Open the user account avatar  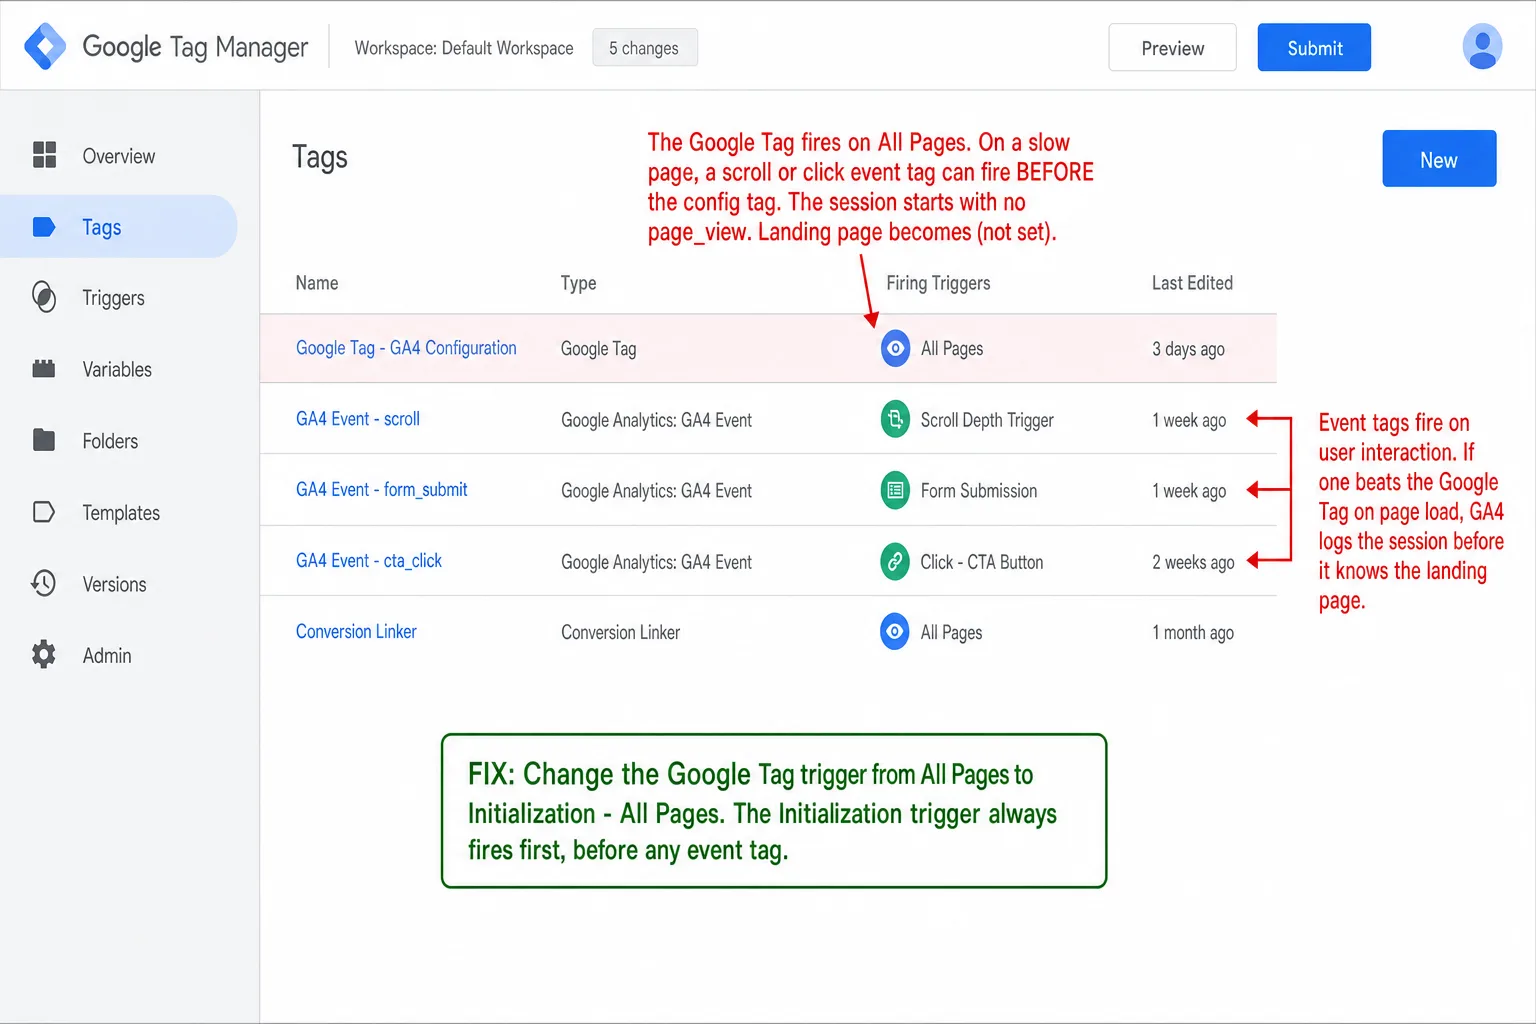click(1482, 47)
